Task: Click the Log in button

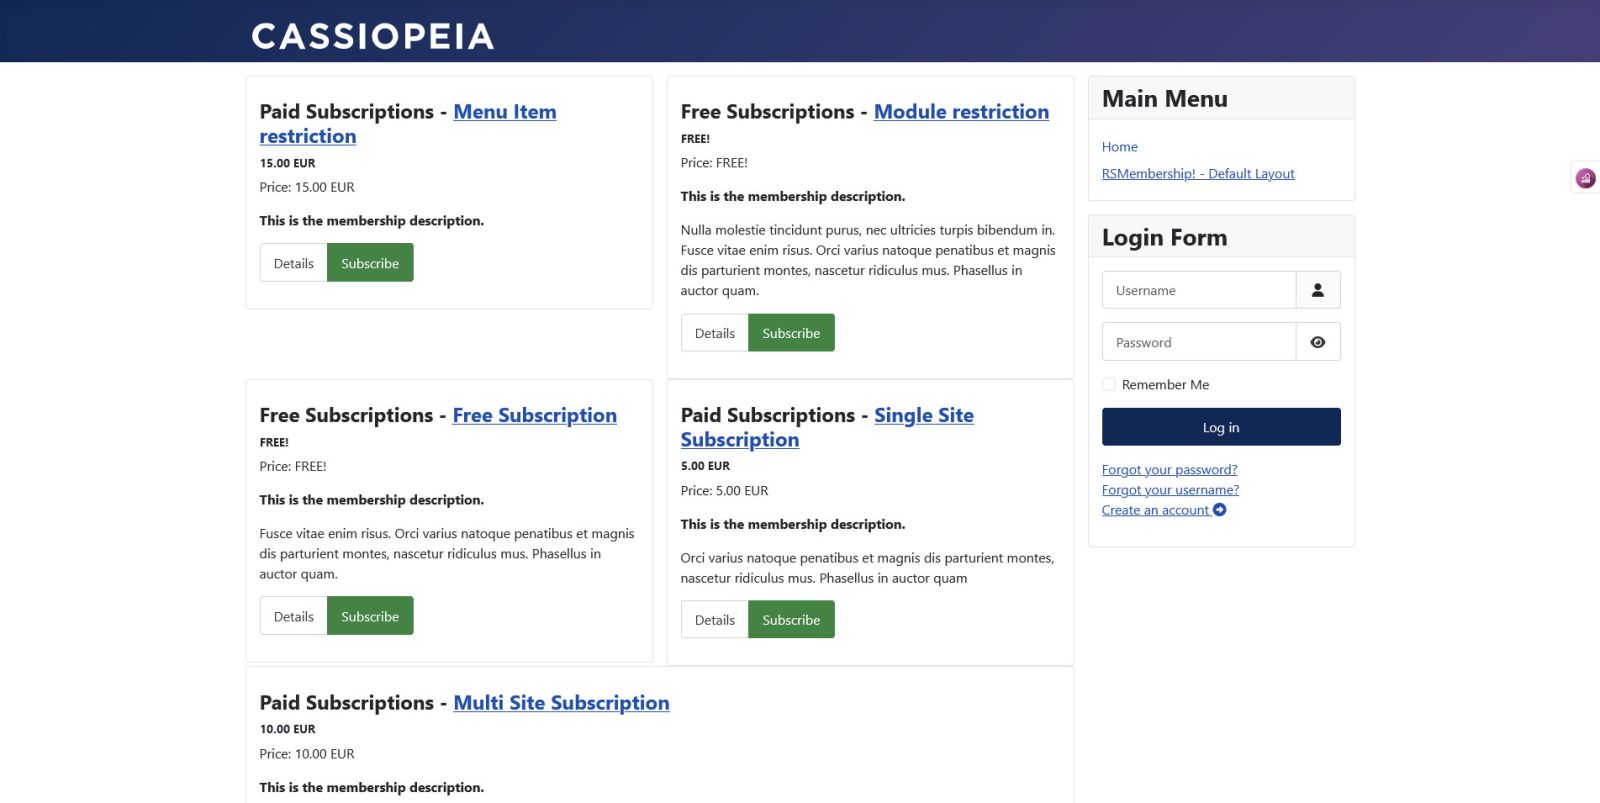Action: pyautogui.click(x=1221, y=427)
